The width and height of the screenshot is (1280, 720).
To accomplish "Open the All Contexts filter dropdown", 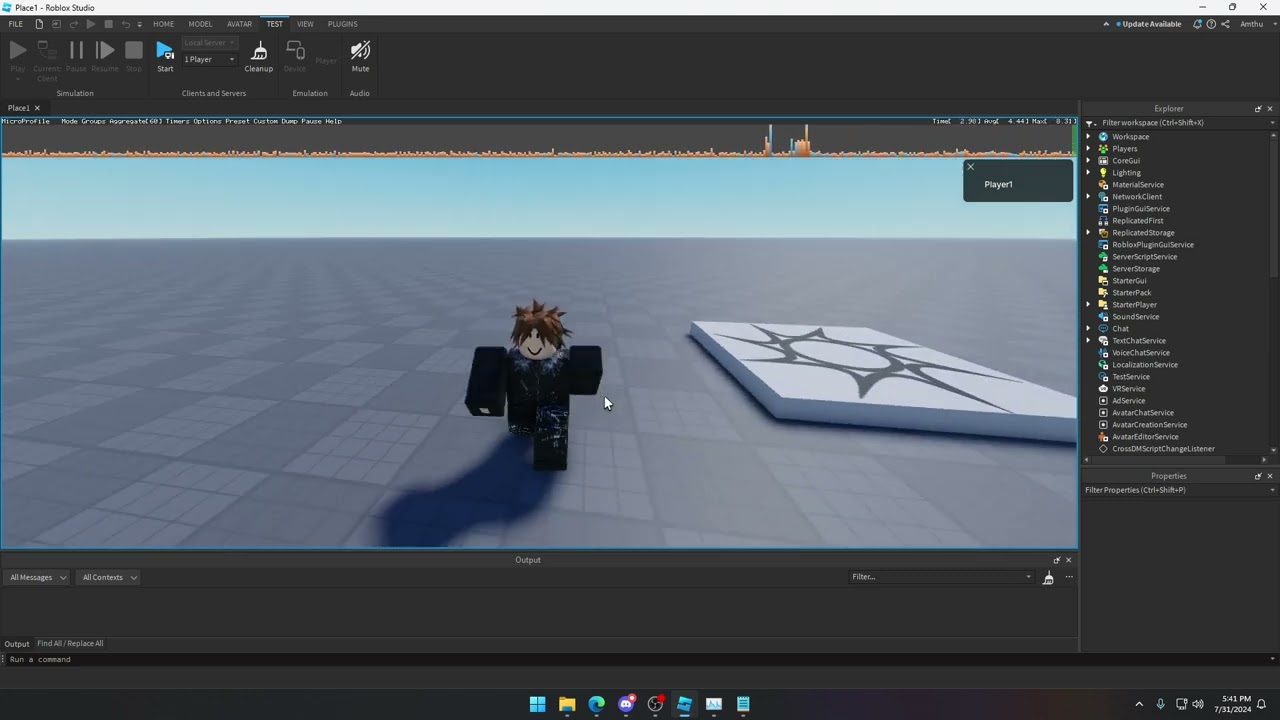I will point(109,578).
